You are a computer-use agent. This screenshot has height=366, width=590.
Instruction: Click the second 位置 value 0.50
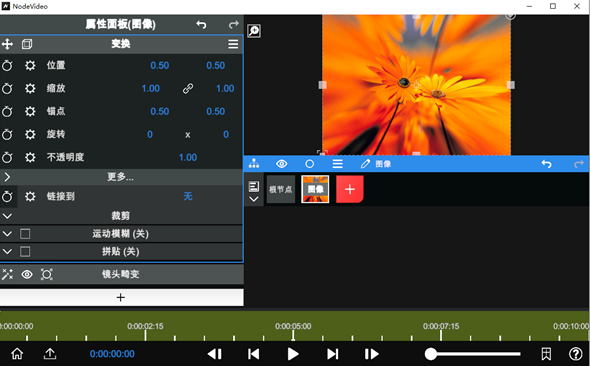coord(216,65)
